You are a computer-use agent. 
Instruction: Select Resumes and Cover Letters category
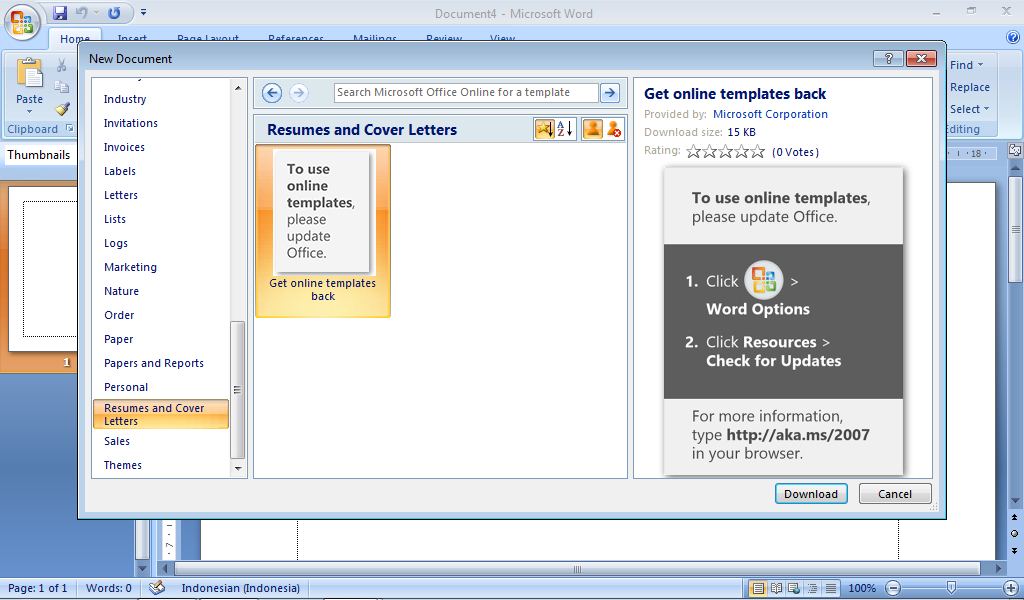coord(161,414)
